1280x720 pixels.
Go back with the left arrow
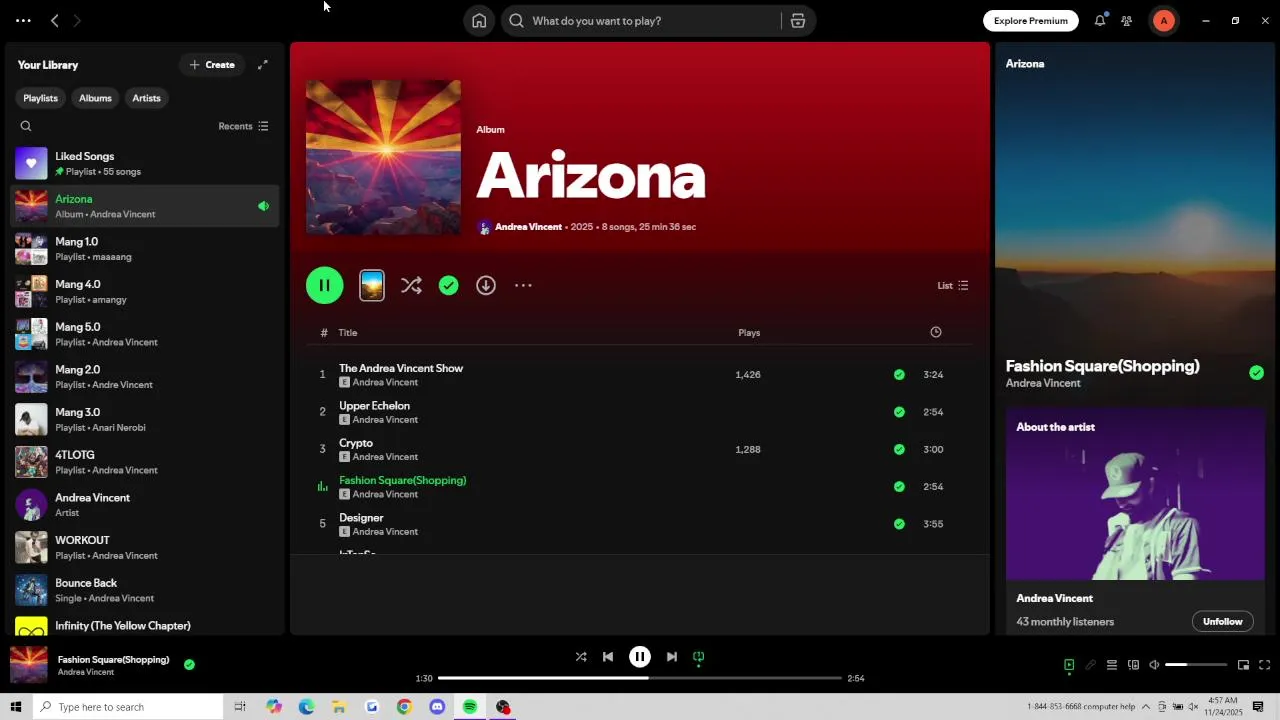click(x=55, y=21)
